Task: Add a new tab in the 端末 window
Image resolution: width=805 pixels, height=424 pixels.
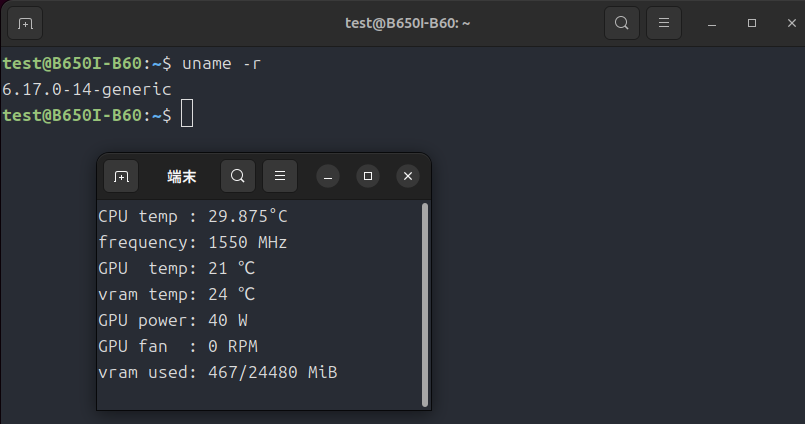Action: tap(121, 176)
